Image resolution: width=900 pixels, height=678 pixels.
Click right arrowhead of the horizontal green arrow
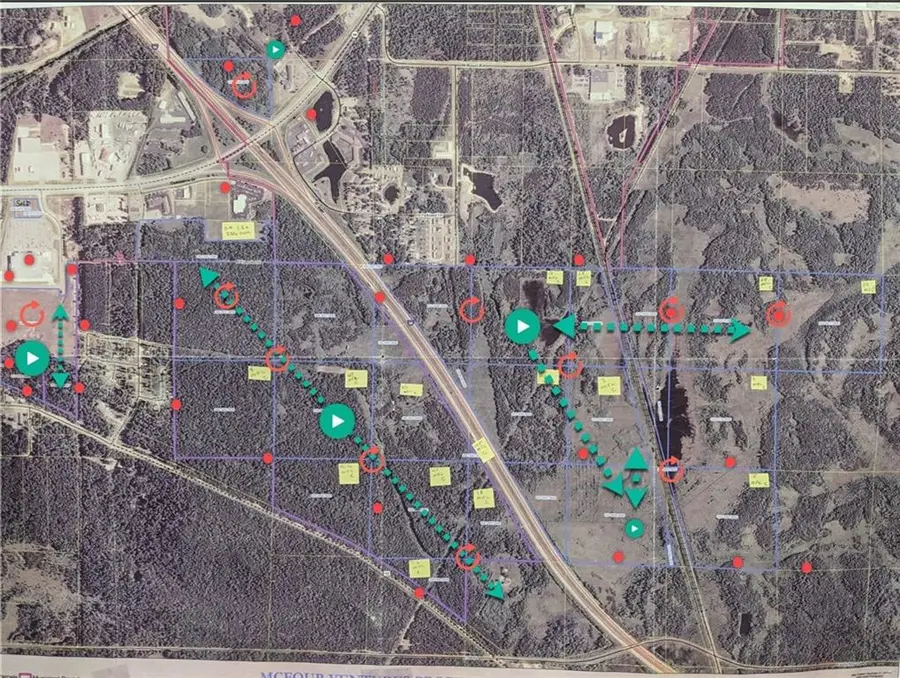[740, 330]
